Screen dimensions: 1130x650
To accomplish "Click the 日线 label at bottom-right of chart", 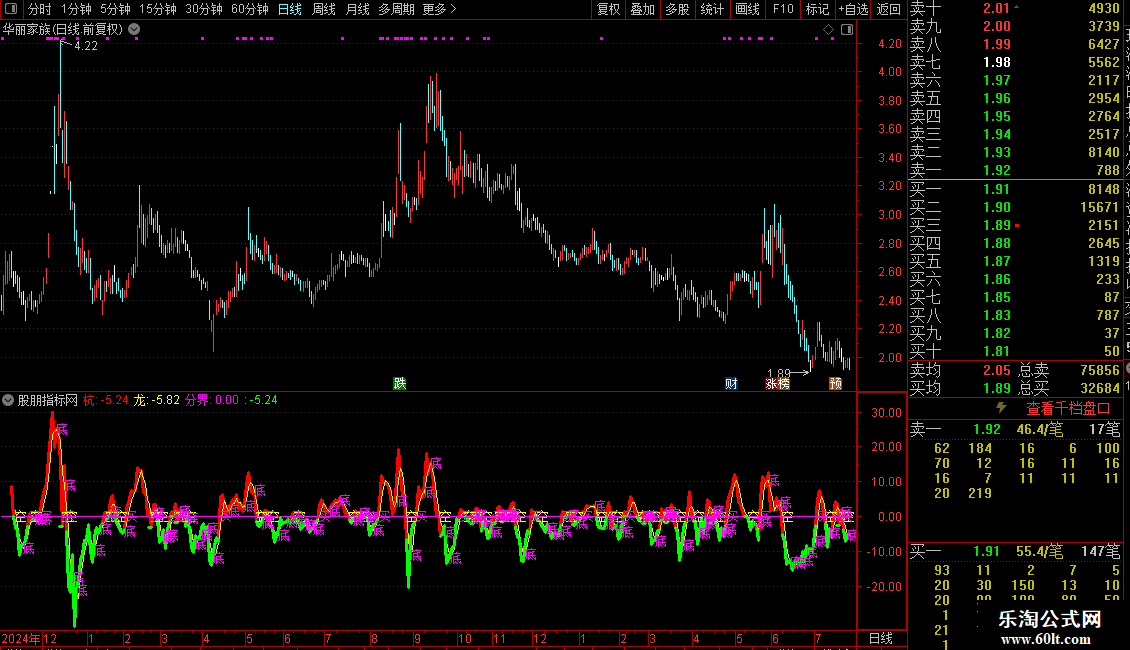I will click(x=881, y=638).
